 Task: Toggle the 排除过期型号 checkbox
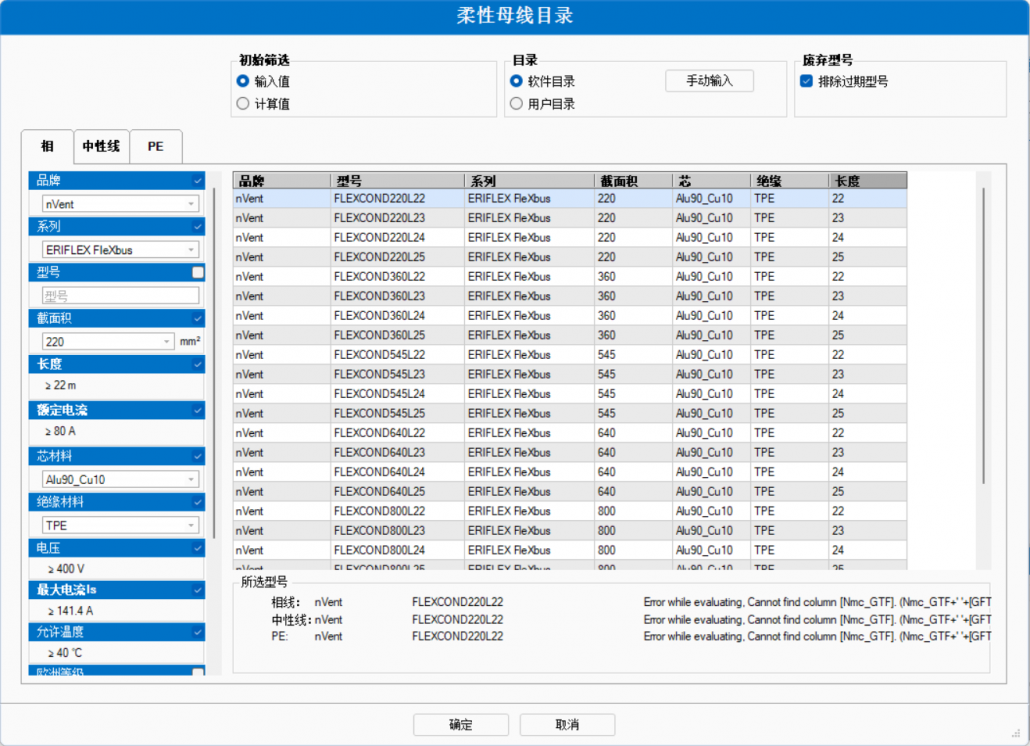coord(806,82)
